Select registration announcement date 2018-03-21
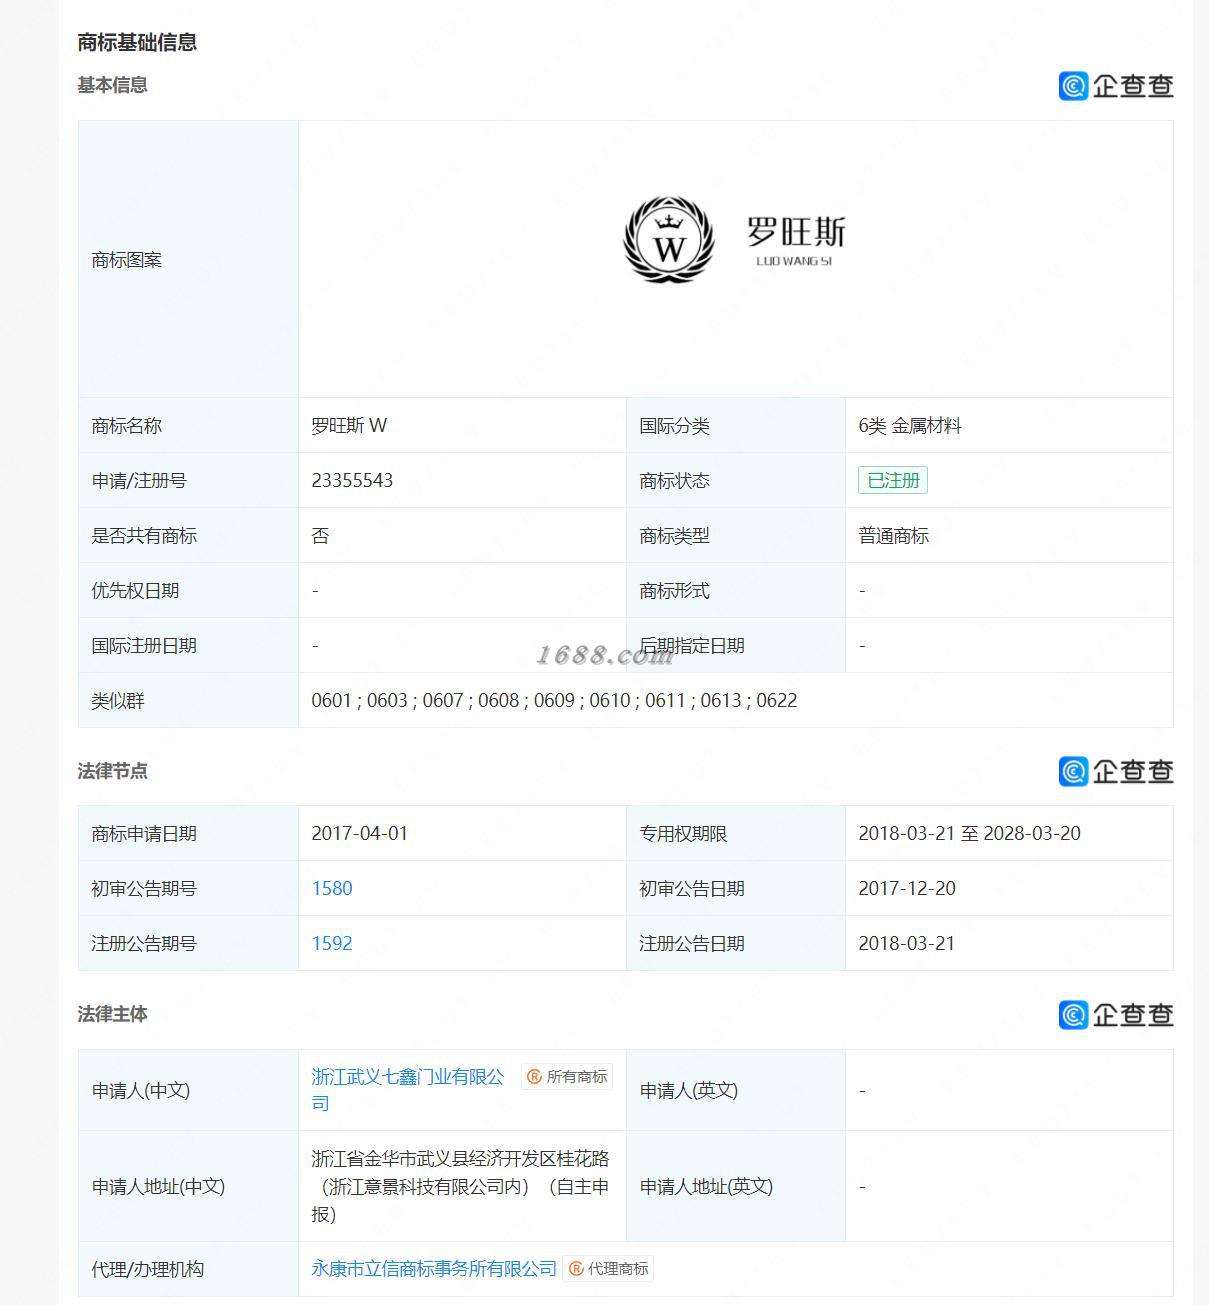The height and width of the screenshot is (1305, 1209). pos(907,943)
